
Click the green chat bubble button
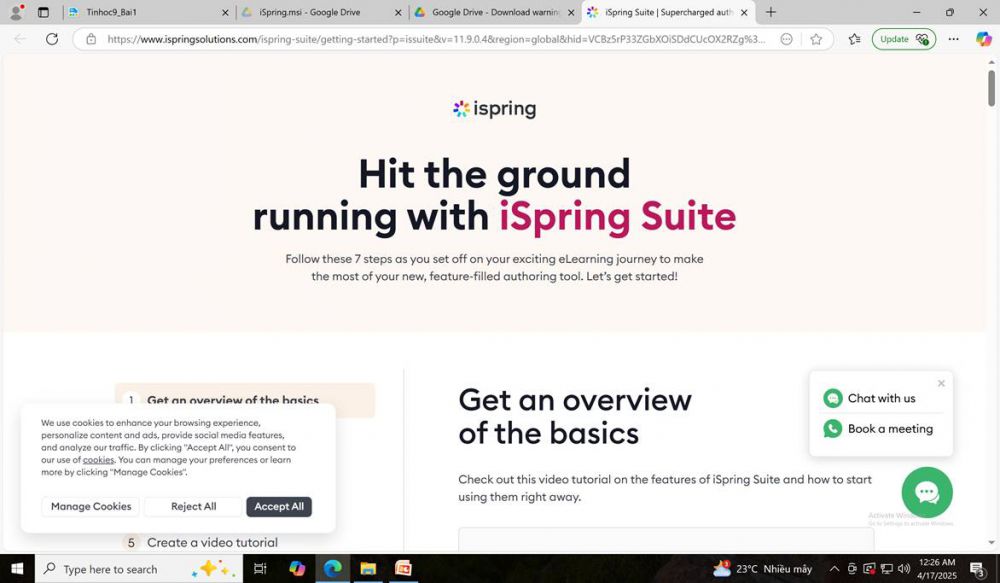click(x=927, y=492)
